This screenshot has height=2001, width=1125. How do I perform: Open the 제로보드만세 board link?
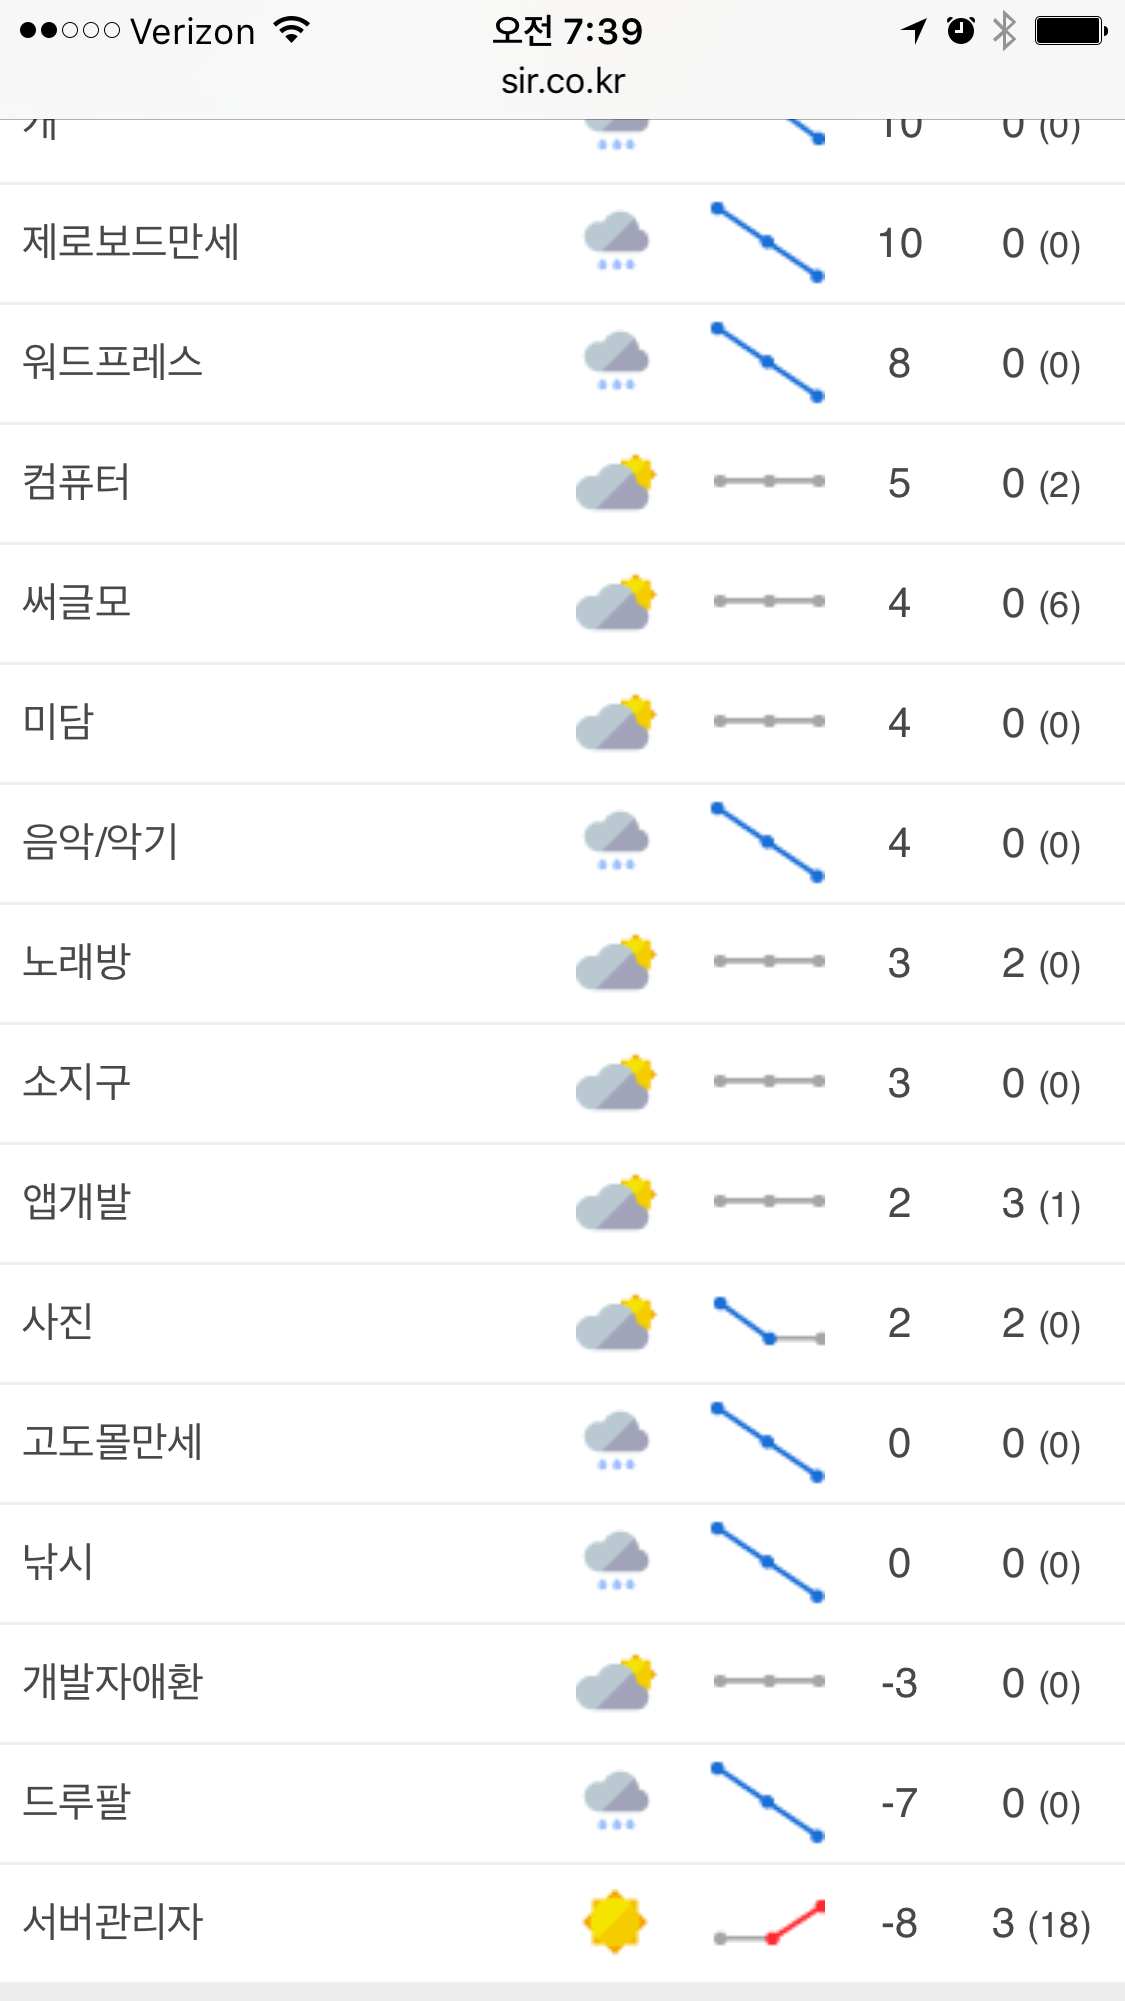coord(131,242)
